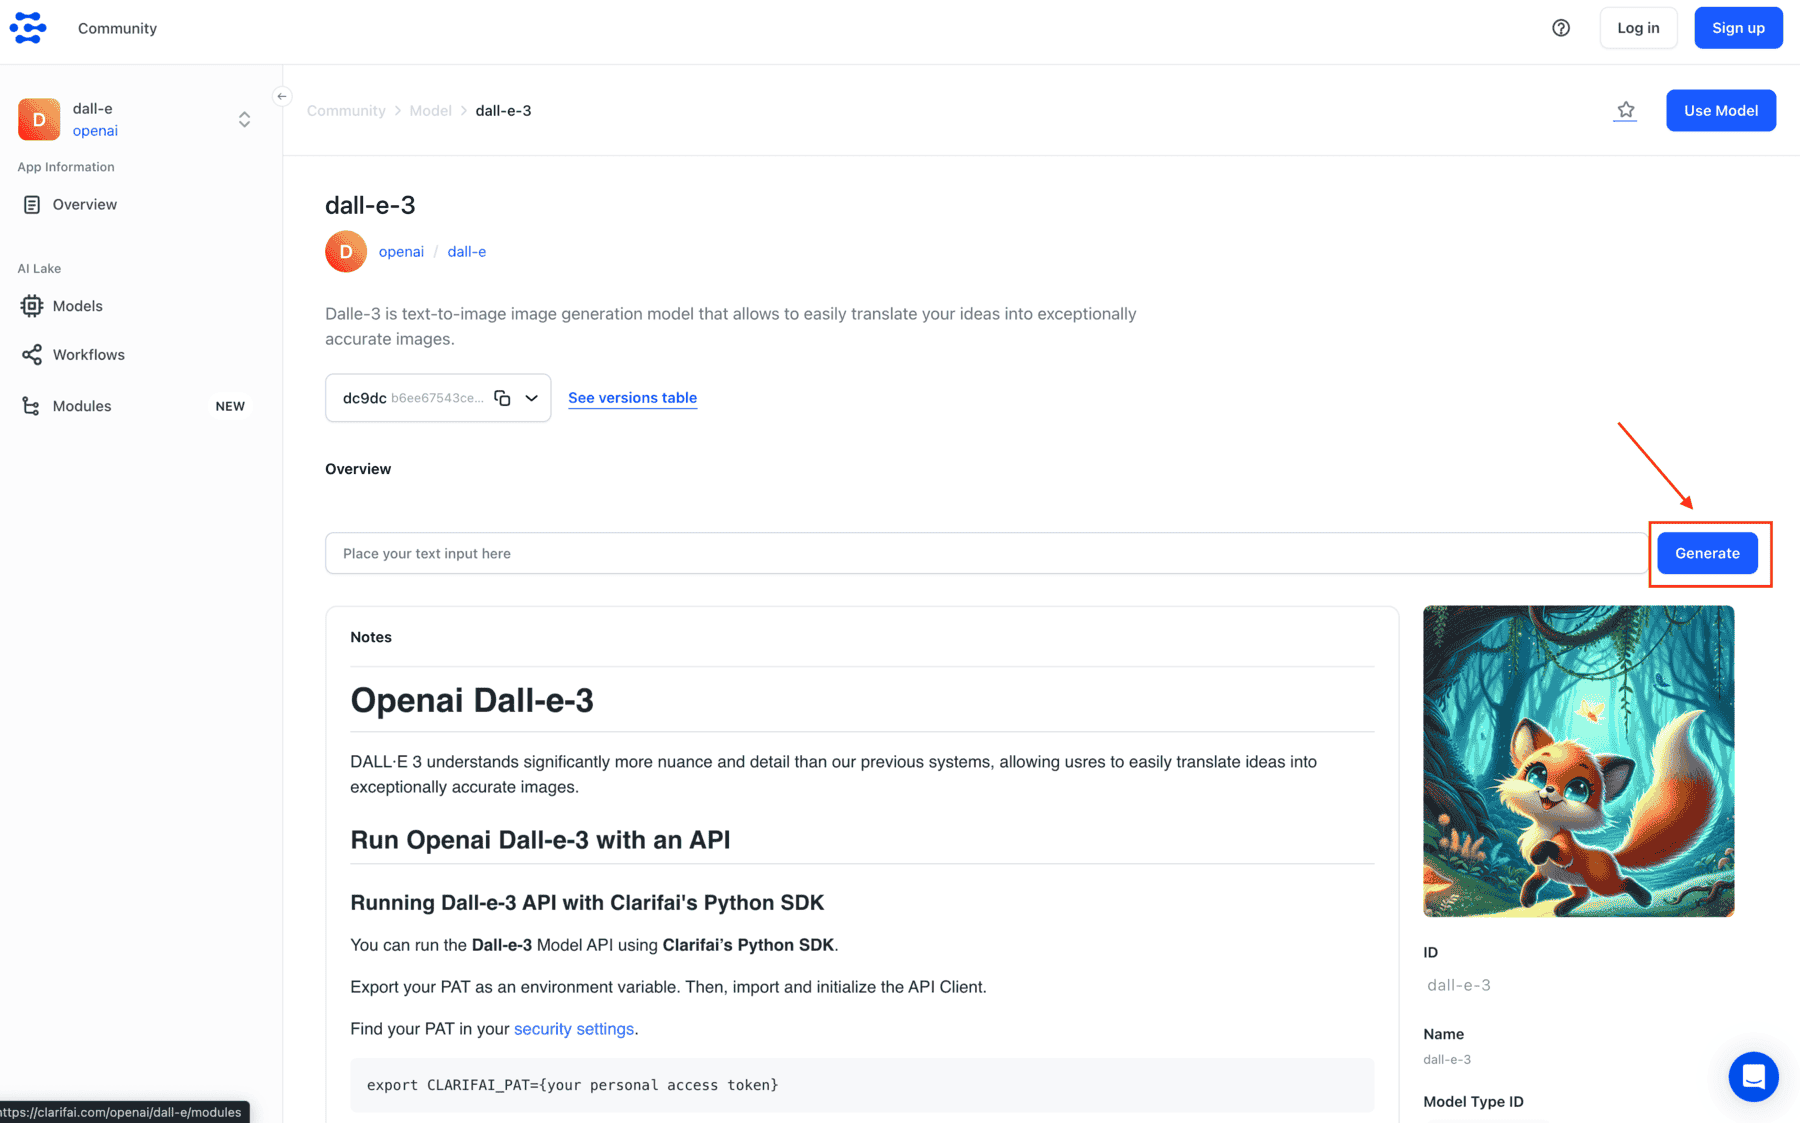Open the fox sample image thumbnail
The image size is (1800, 1123).
click(1578, 761)
